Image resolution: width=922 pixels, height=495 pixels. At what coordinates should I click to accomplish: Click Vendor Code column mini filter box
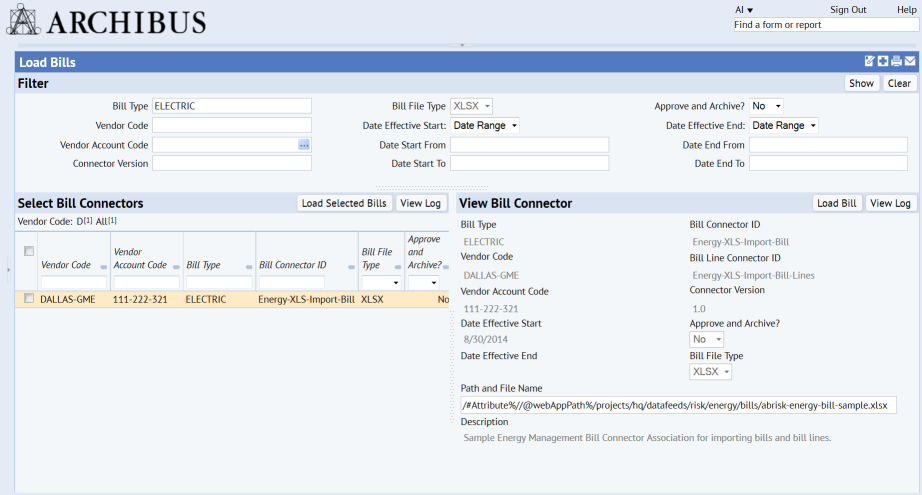coord(74,283)
